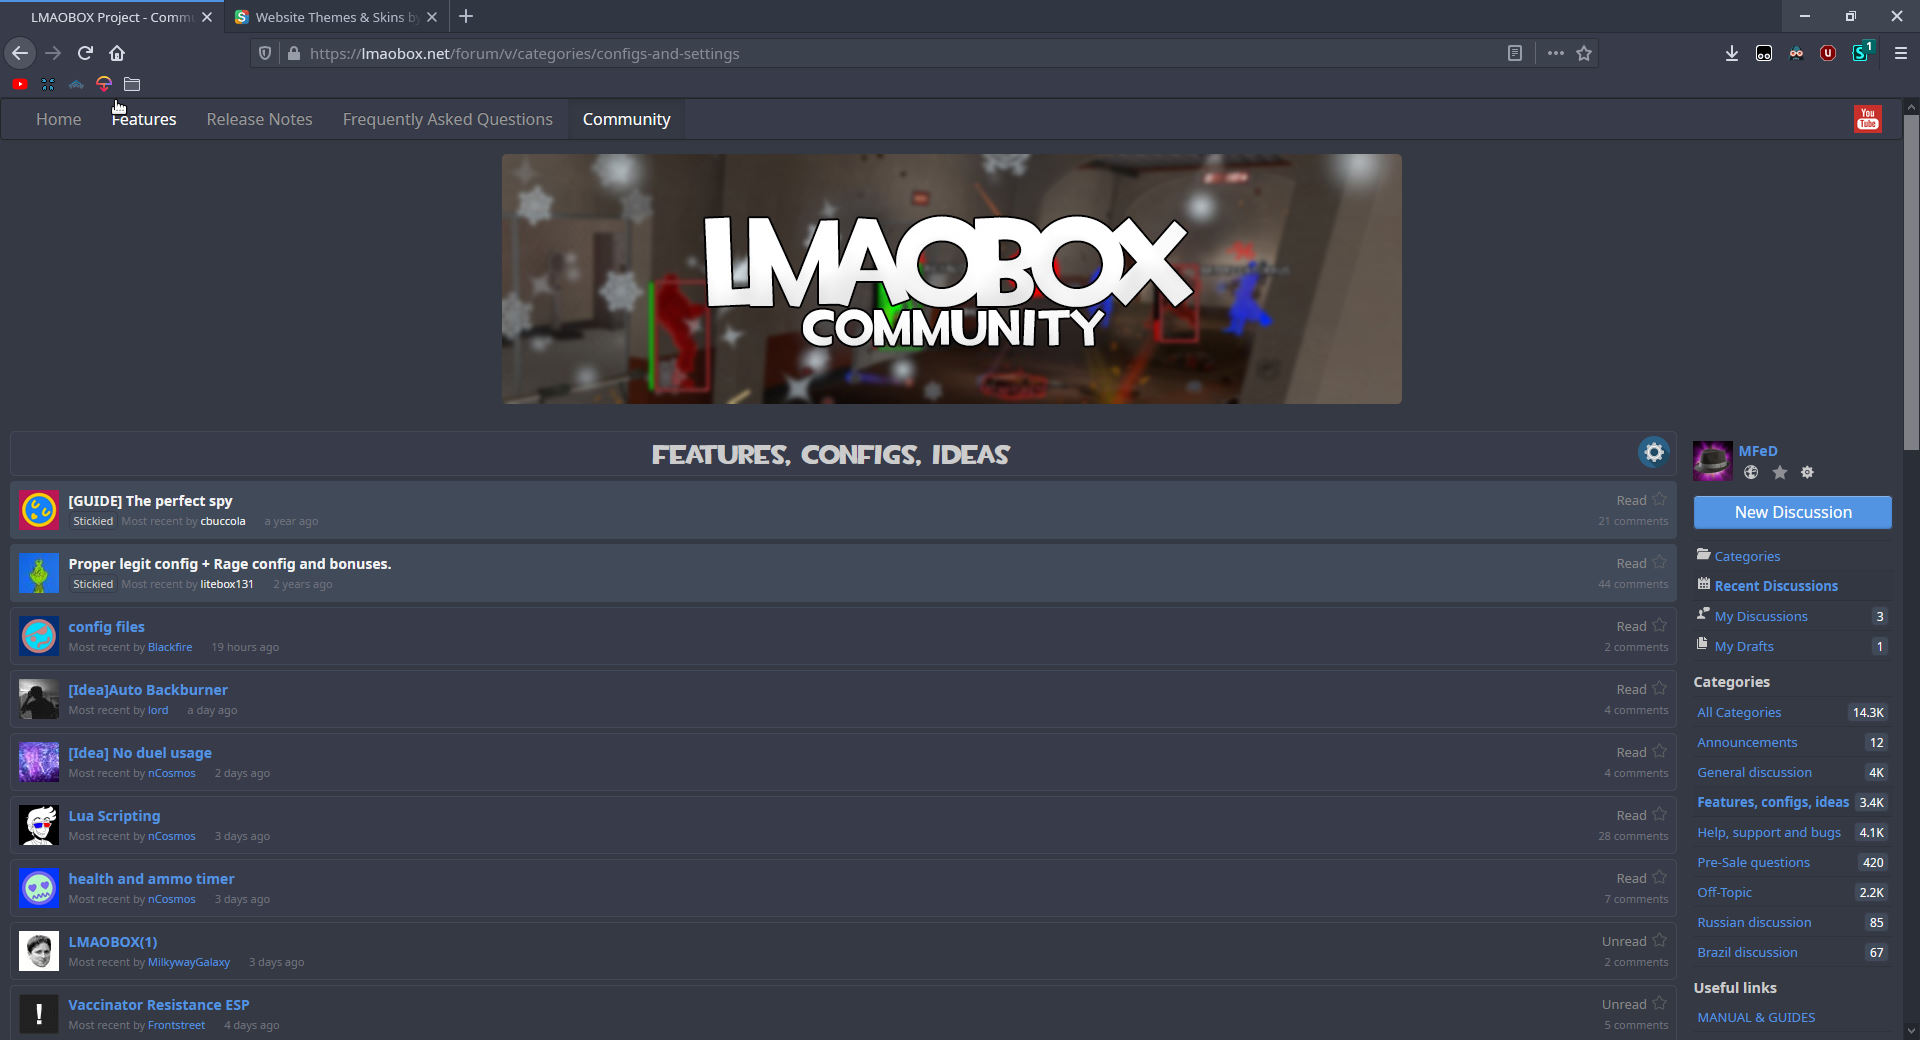Viewport: 1920px width, 1040px height.
Task: Open Home in site navigation
Action: coord(59,119)
